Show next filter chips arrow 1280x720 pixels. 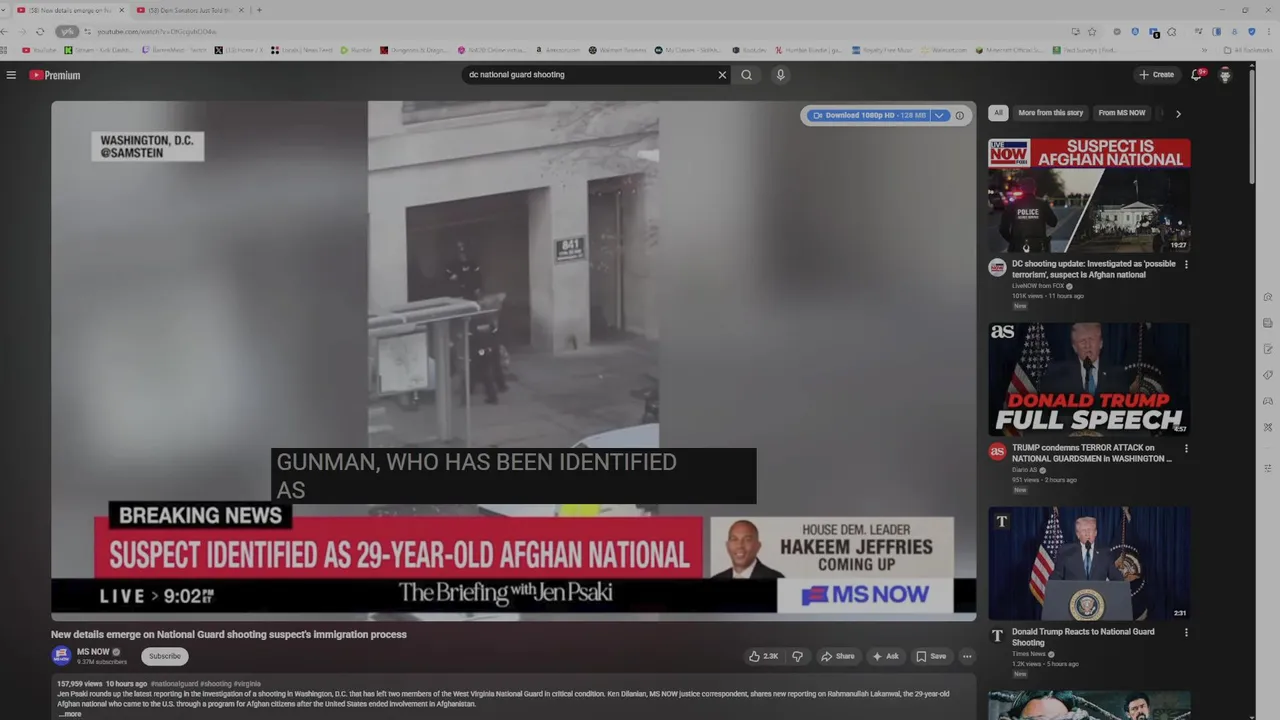[1178, 114]
